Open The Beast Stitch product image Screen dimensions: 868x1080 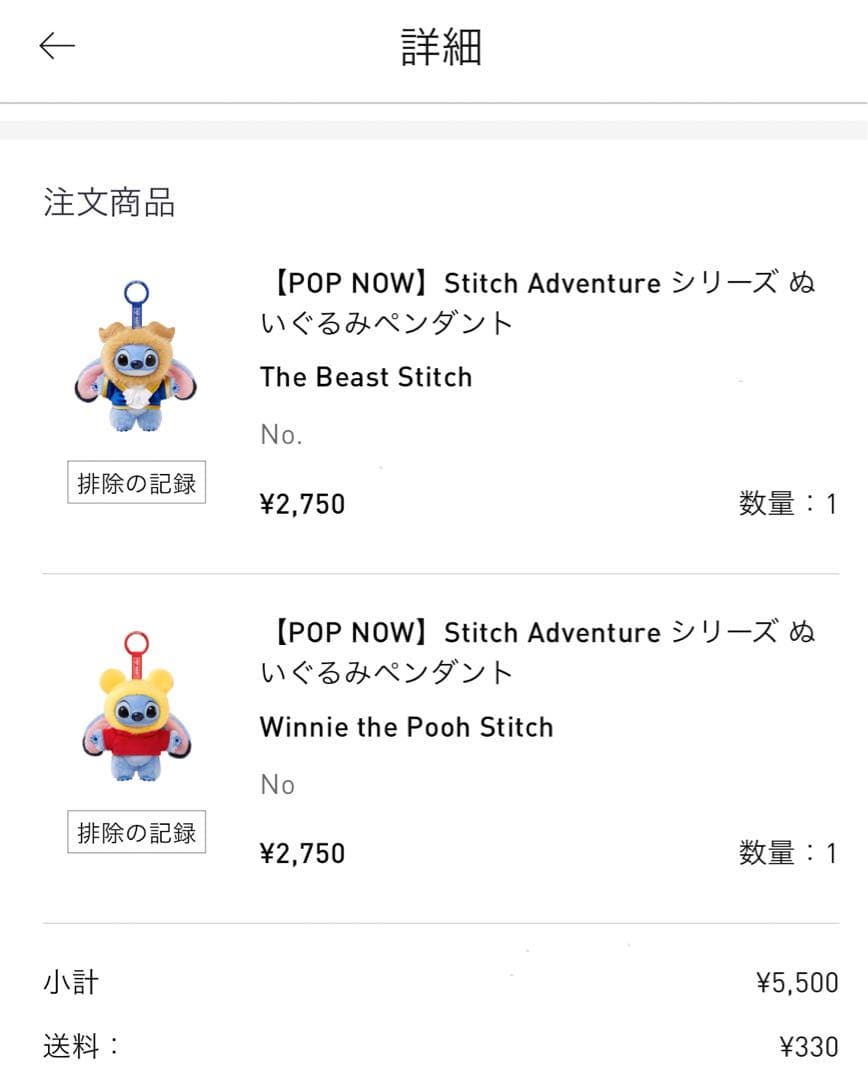pos(136,357)
